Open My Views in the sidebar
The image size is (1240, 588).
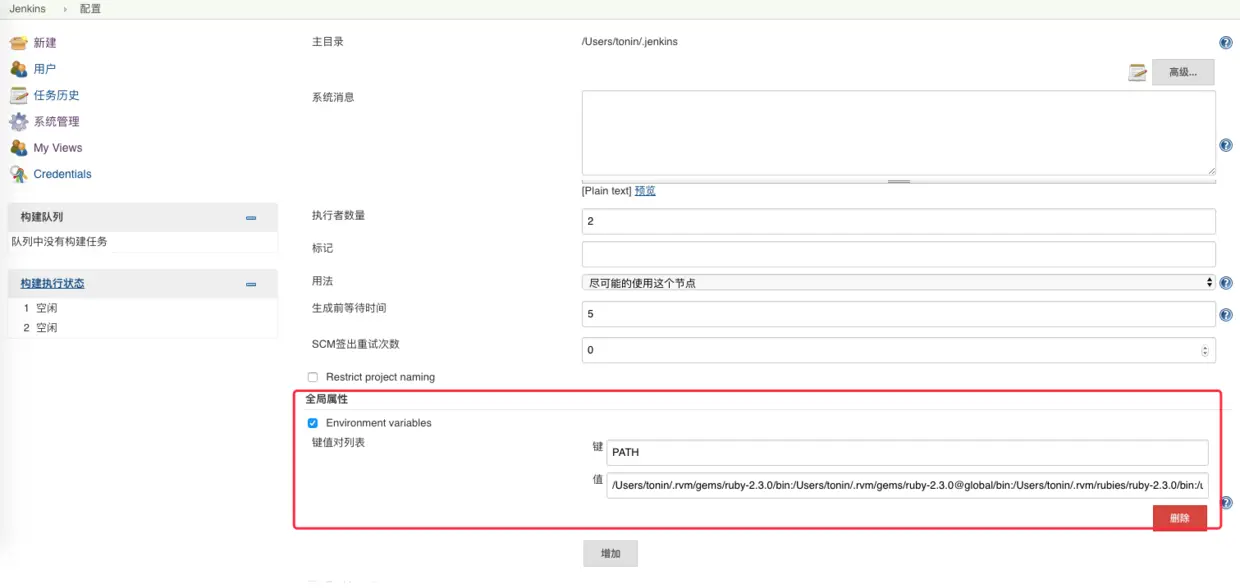58,147
